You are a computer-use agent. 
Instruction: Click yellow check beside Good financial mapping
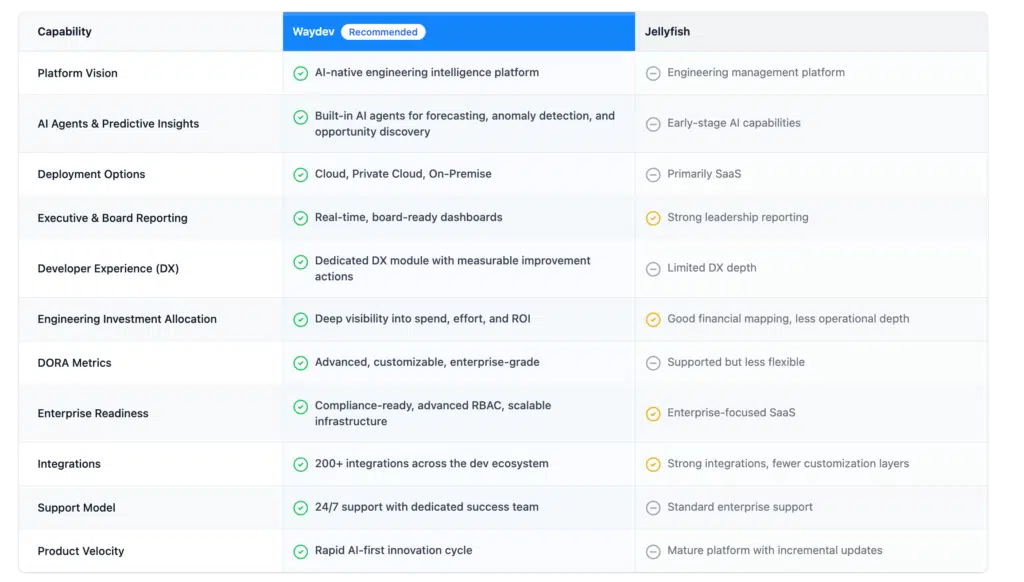pyautogui.click(x=653, y=319)
